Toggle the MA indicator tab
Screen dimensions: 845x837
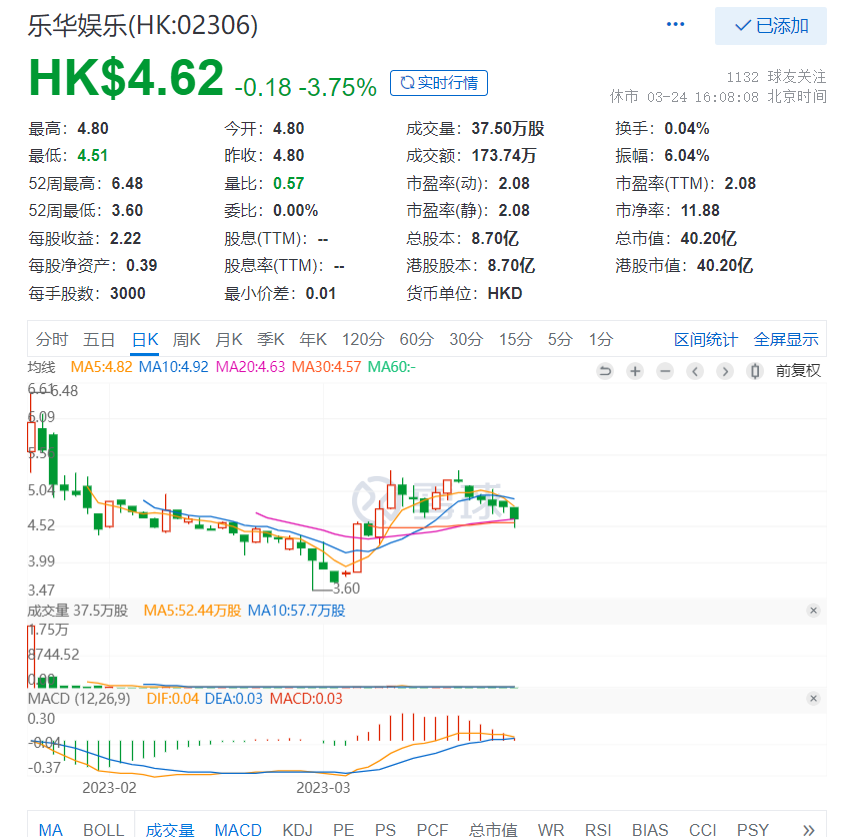click(50, 829)
